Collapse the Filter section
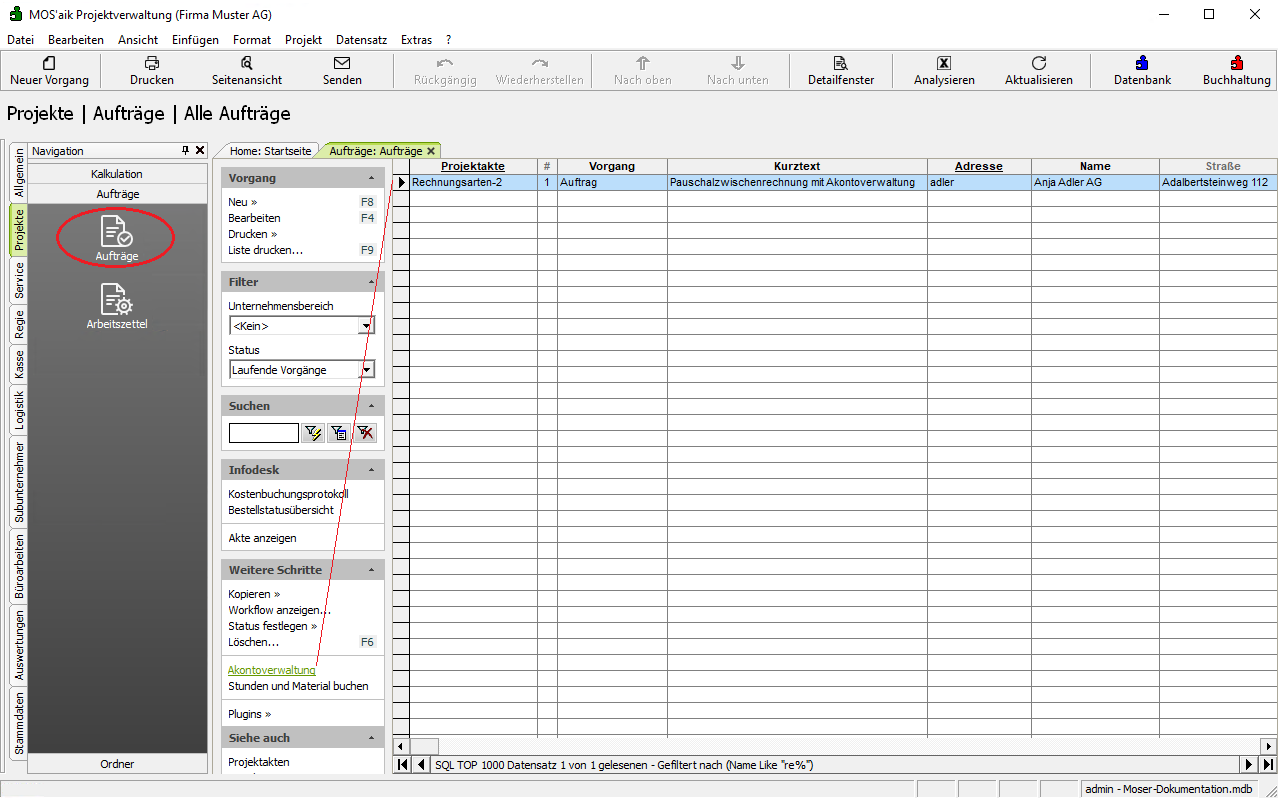This screenshot has width=1278, height=798. click(x=372, y=282)
